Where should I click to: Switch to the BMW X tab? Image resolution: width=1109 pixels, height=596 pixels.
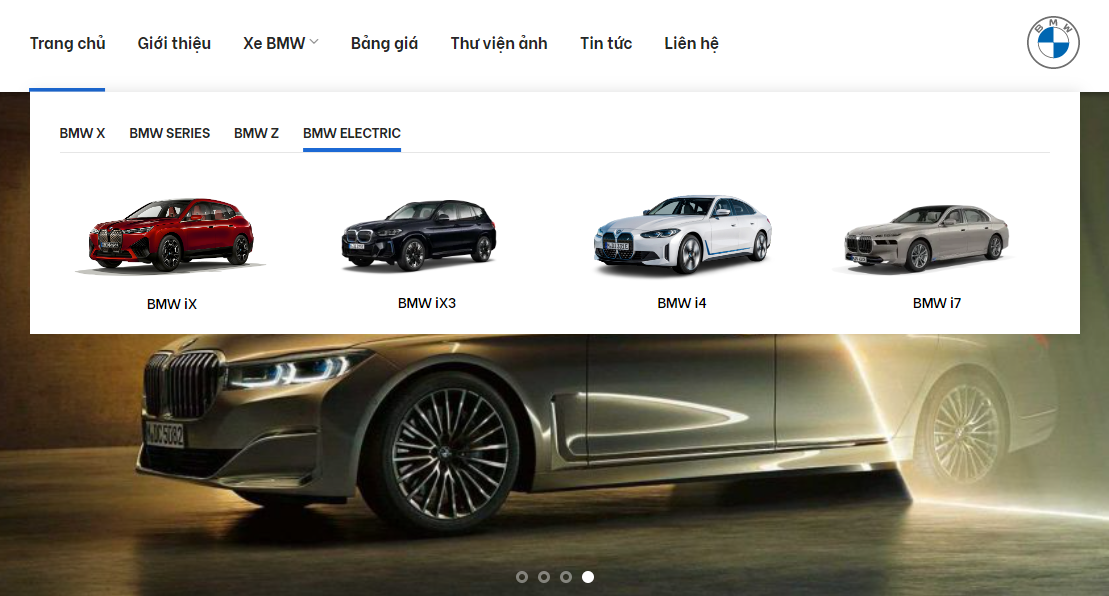[82, 133]
